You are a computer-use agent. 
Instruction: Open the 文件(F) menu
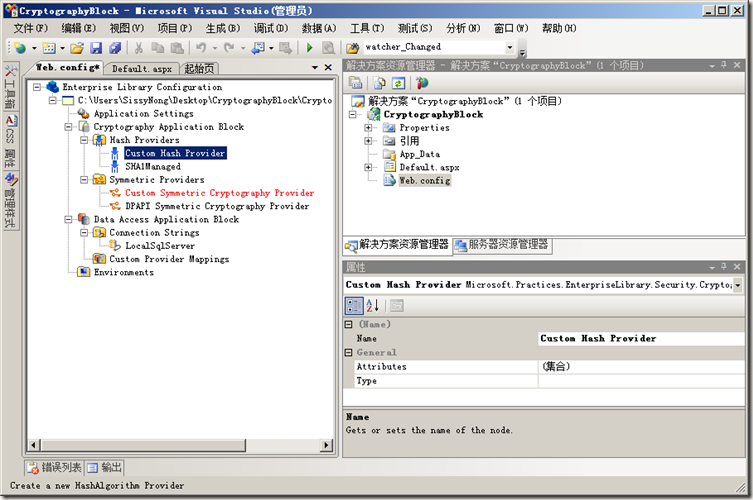click(30, 28)
